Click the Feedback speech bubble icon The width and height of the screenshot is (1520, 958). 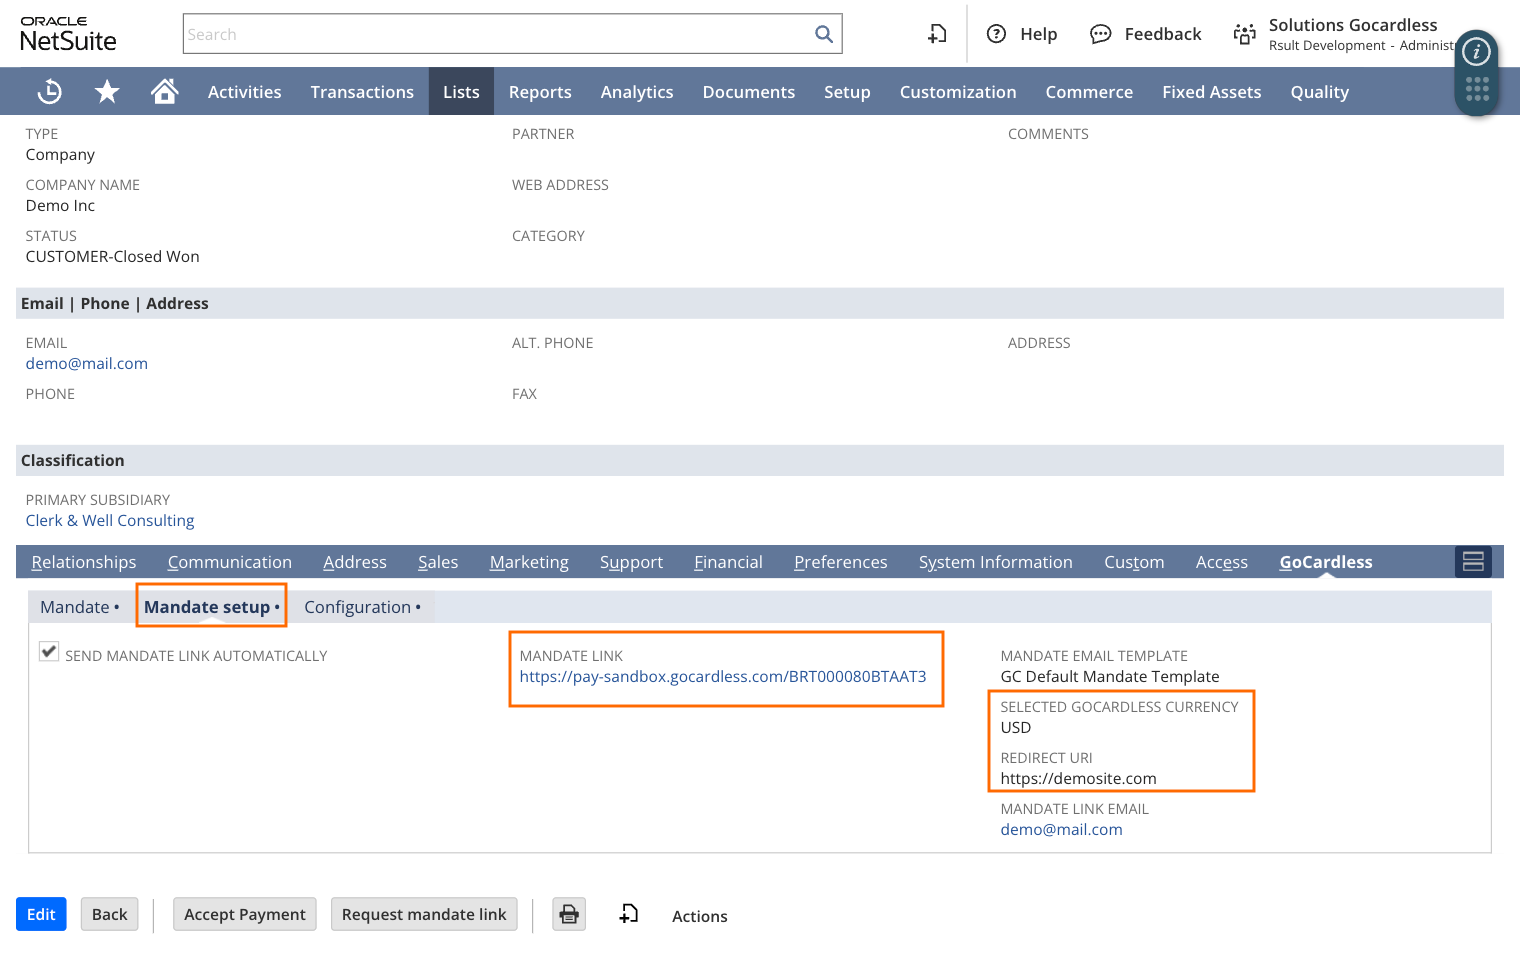[1100, 34]
